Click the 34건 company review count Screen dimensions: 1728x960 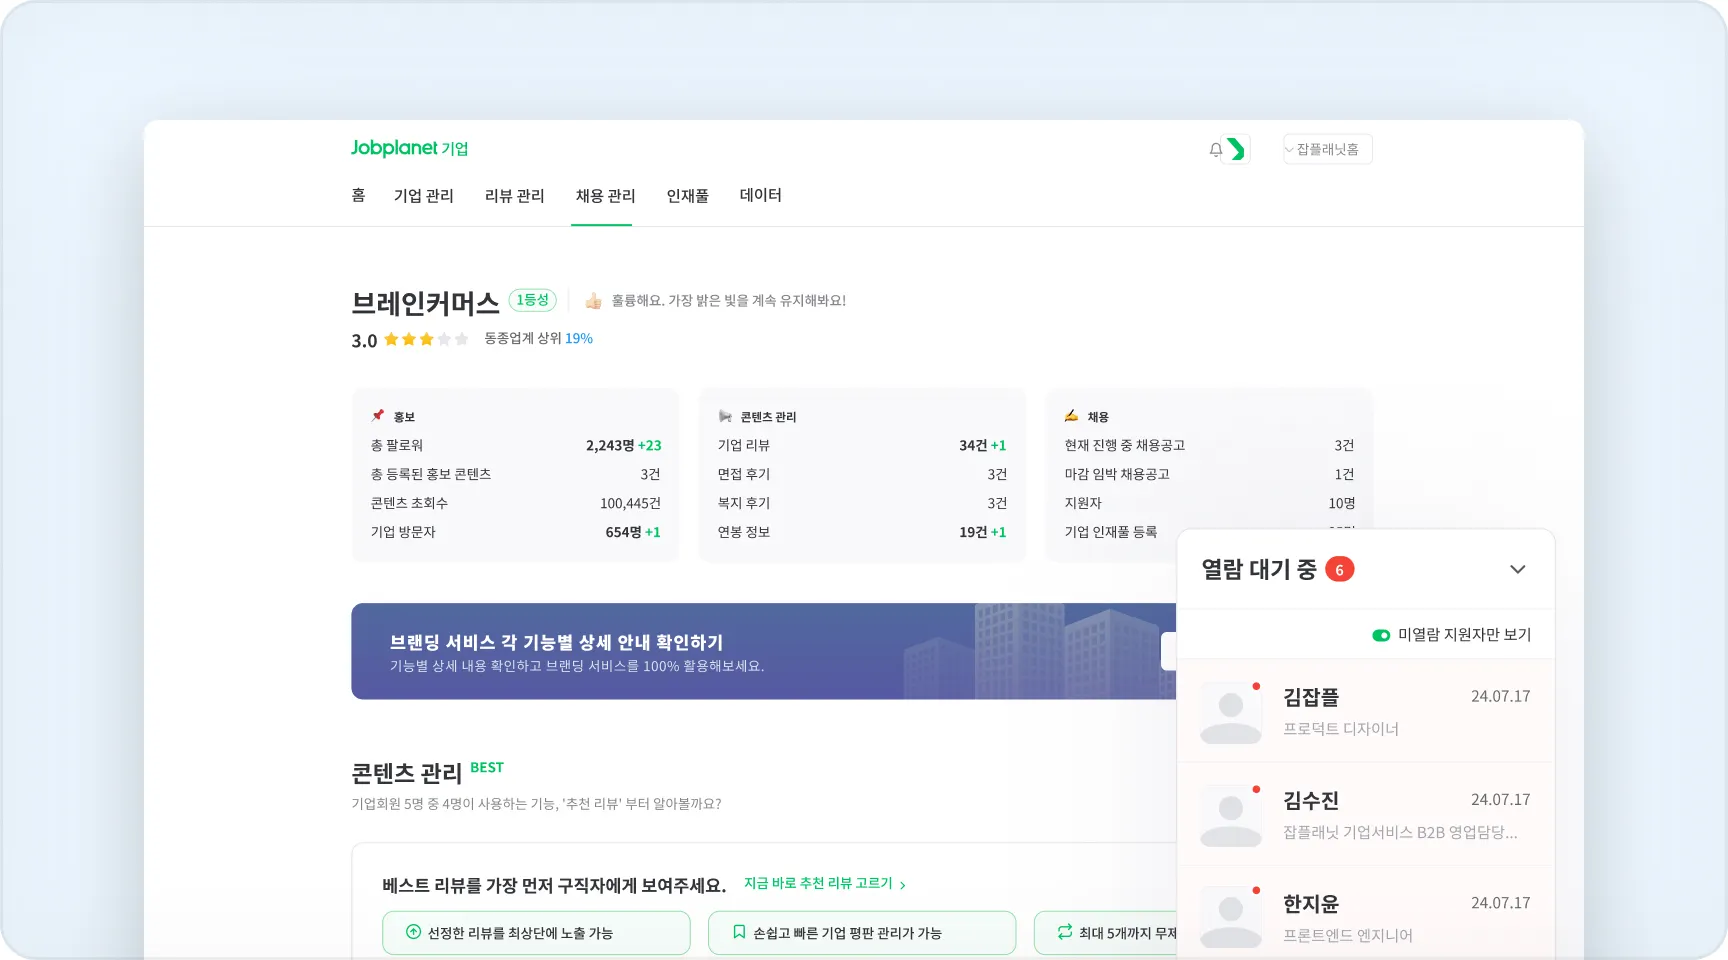pyautogui.click(x=973, y=446)
